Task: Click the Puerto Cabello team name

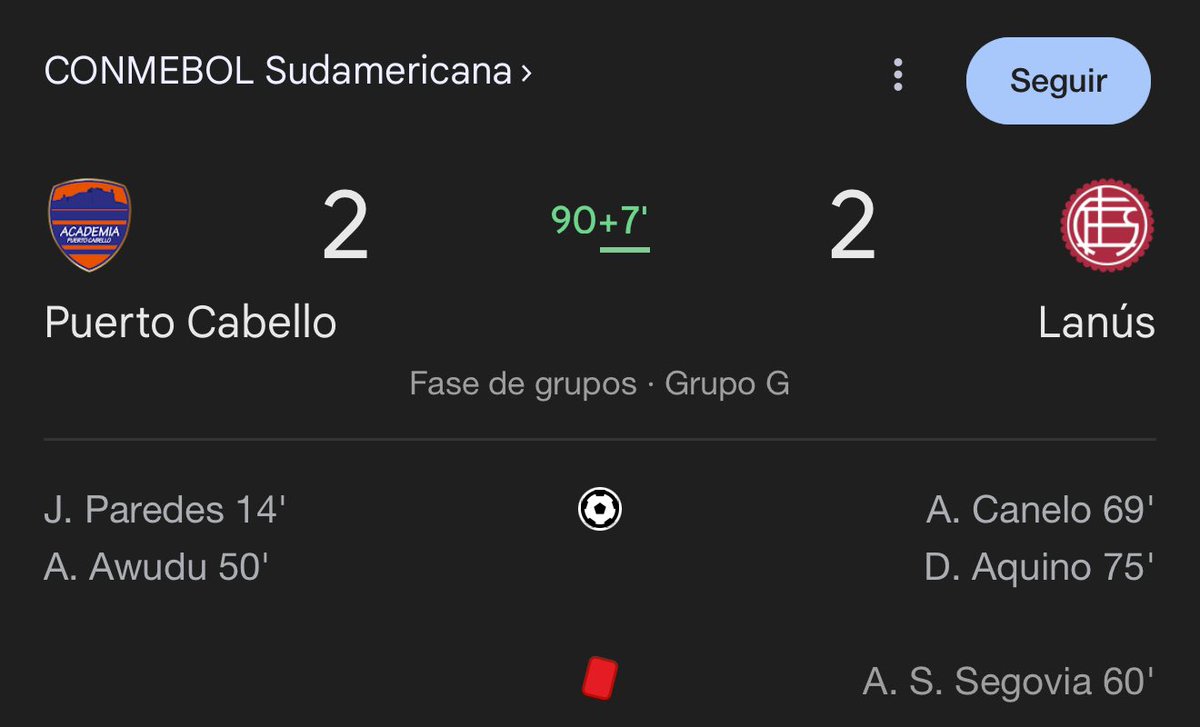Action: pos(190,322)
